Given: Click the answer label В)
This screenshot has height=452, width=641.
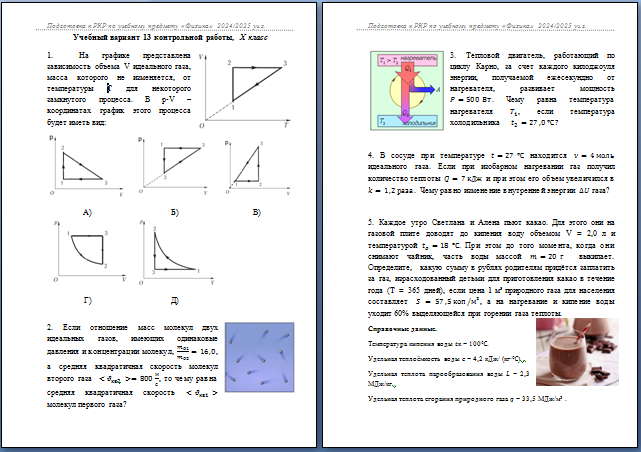Looking at the screenshot, I should 256,213.
